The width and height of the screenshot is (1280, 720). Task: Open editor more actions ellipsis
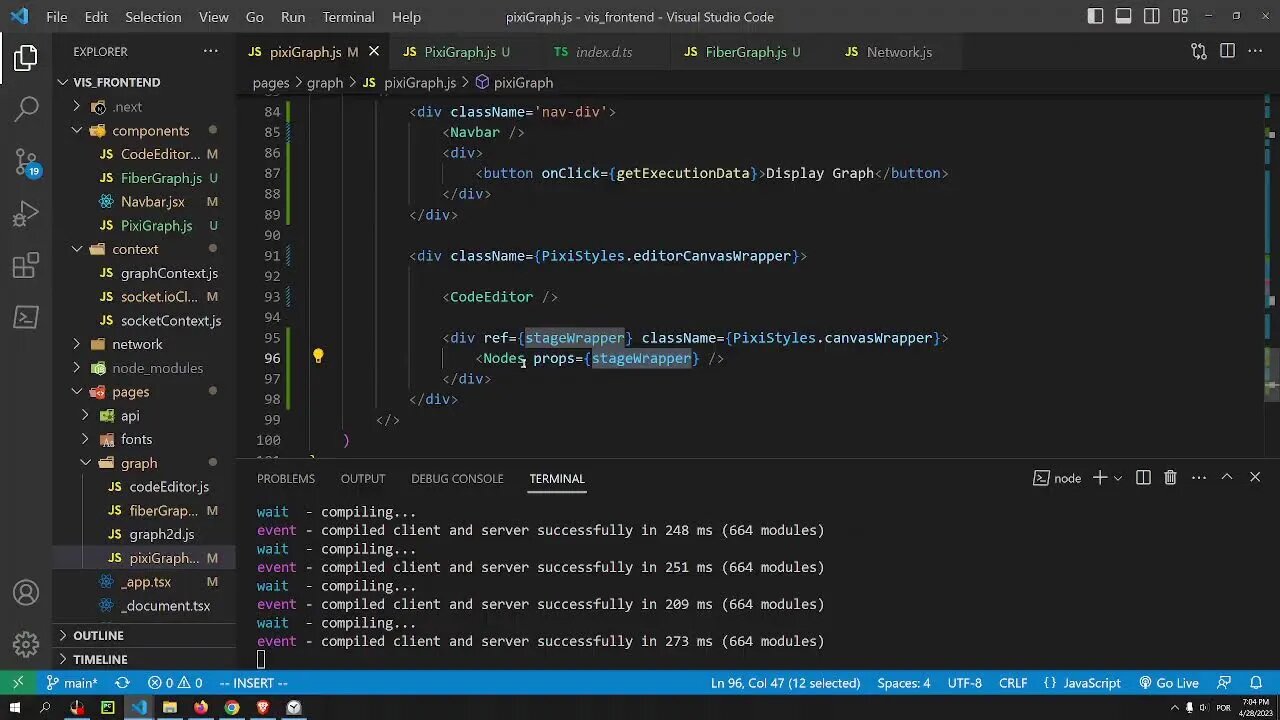pos(1255,52)
